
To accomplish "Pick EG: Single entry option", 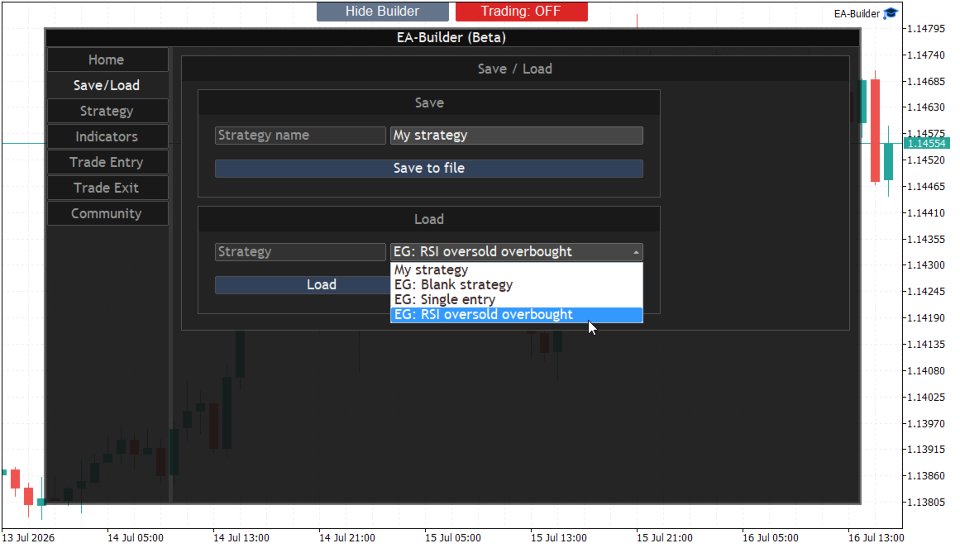I will 516,299.
